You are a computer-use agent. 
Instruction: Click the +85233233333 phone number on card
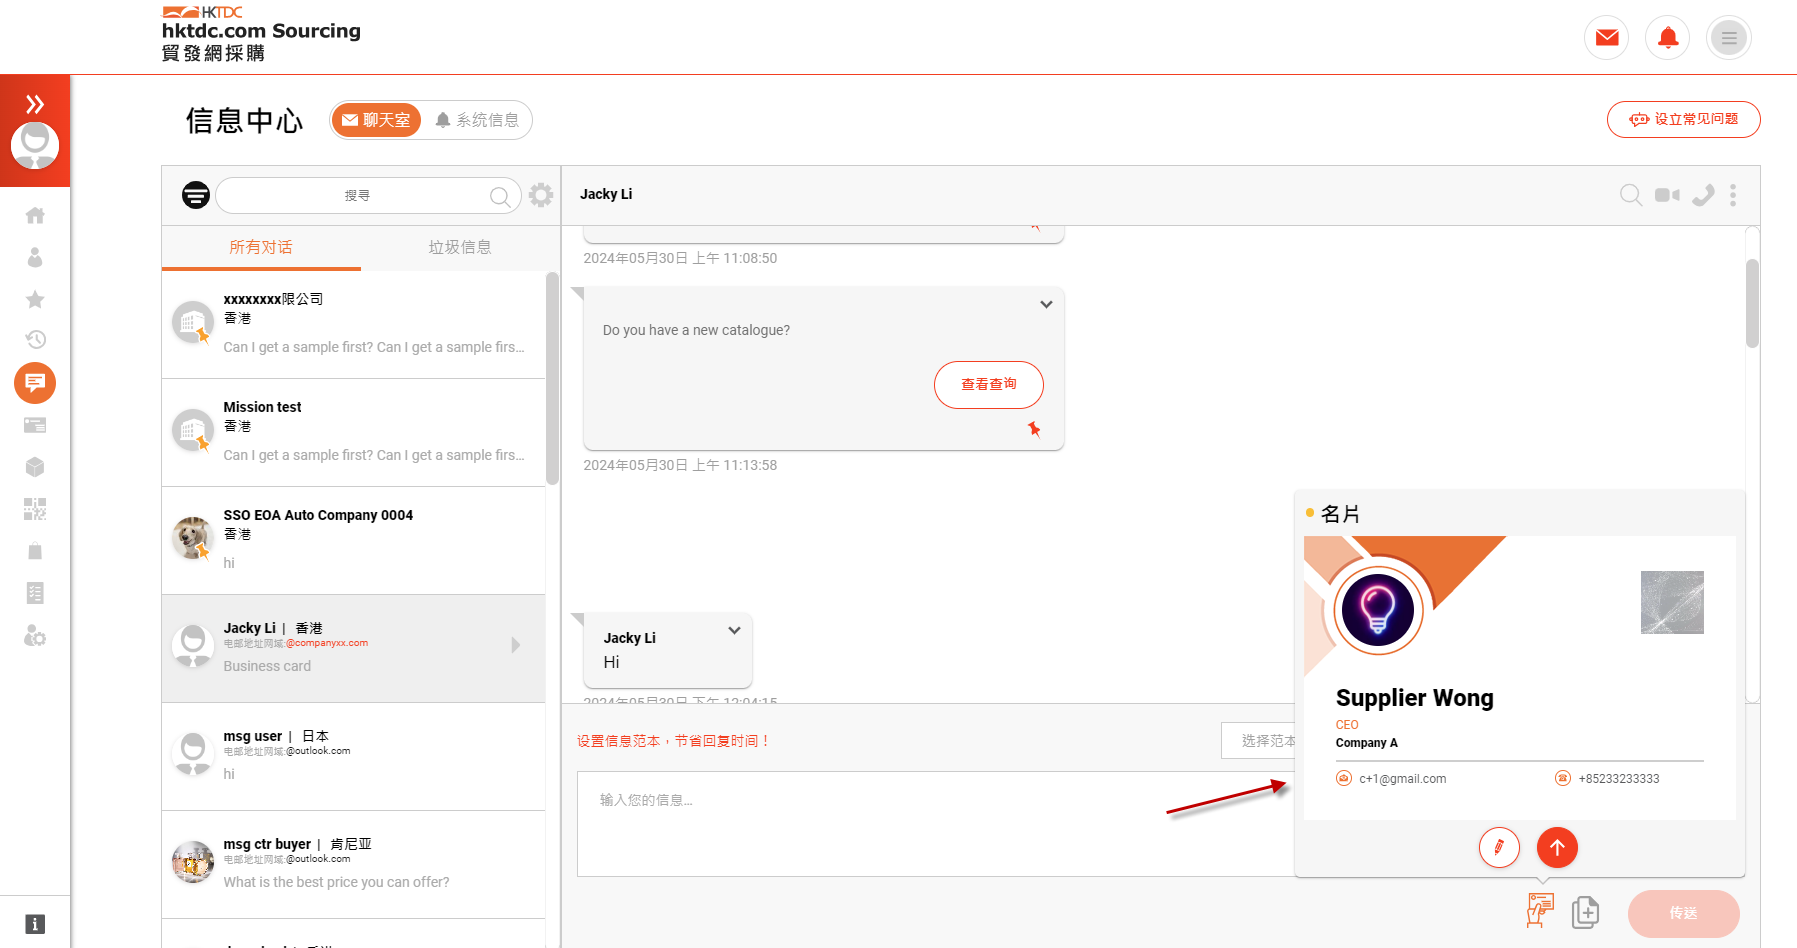click(1619, 779)
